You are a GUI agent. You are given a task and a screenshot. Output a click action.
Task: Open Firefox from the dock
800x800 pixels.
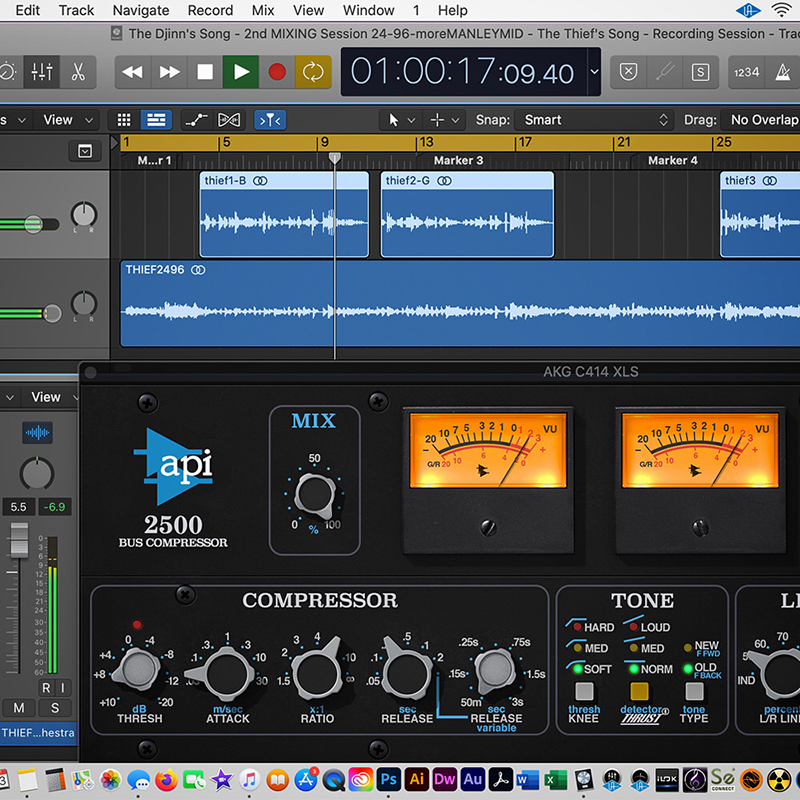(166, 780)
